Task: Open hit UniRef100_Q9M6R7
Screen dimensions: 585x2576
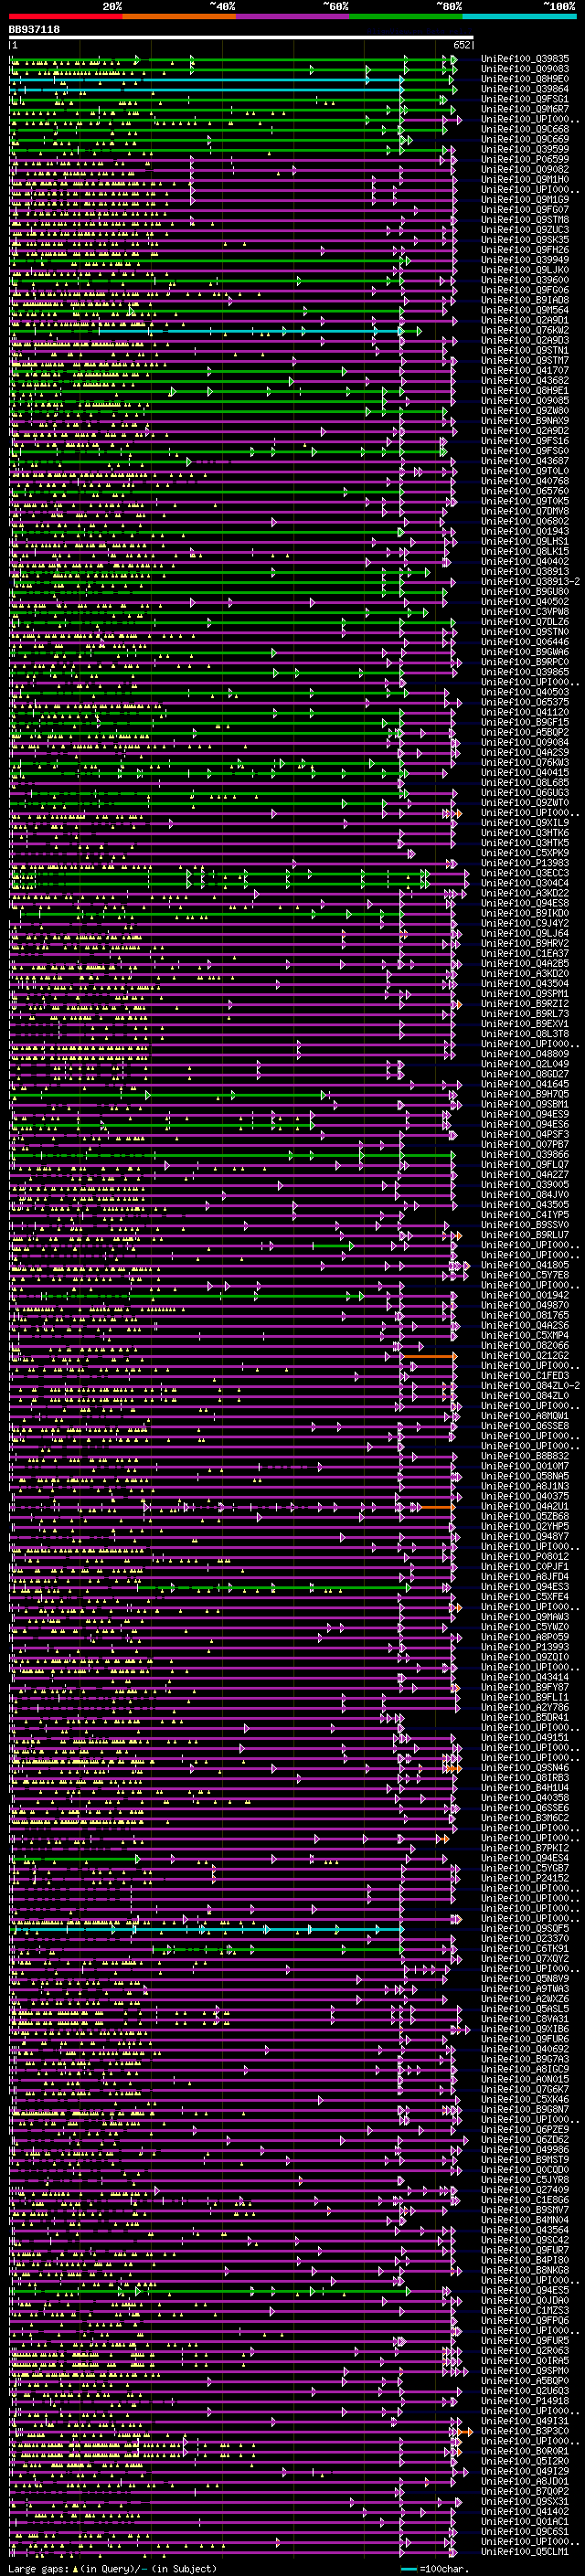Action: coord(525,109)
